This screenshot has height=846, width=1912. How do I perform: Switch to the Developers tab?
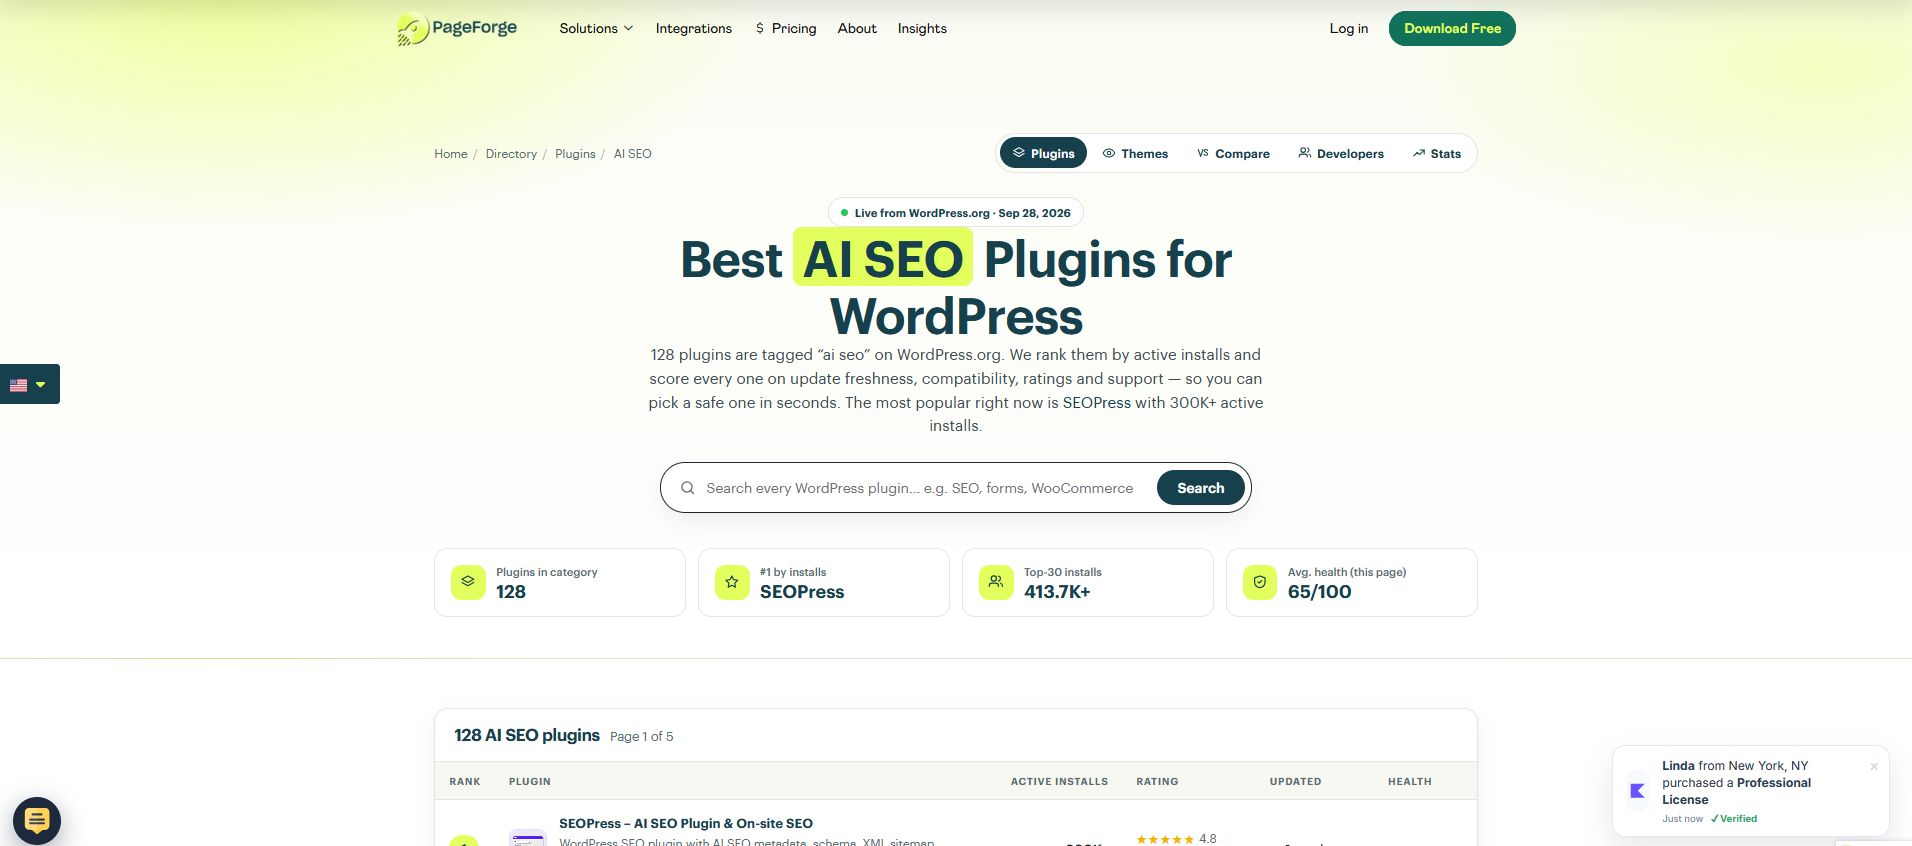[x=1341, y=153]
